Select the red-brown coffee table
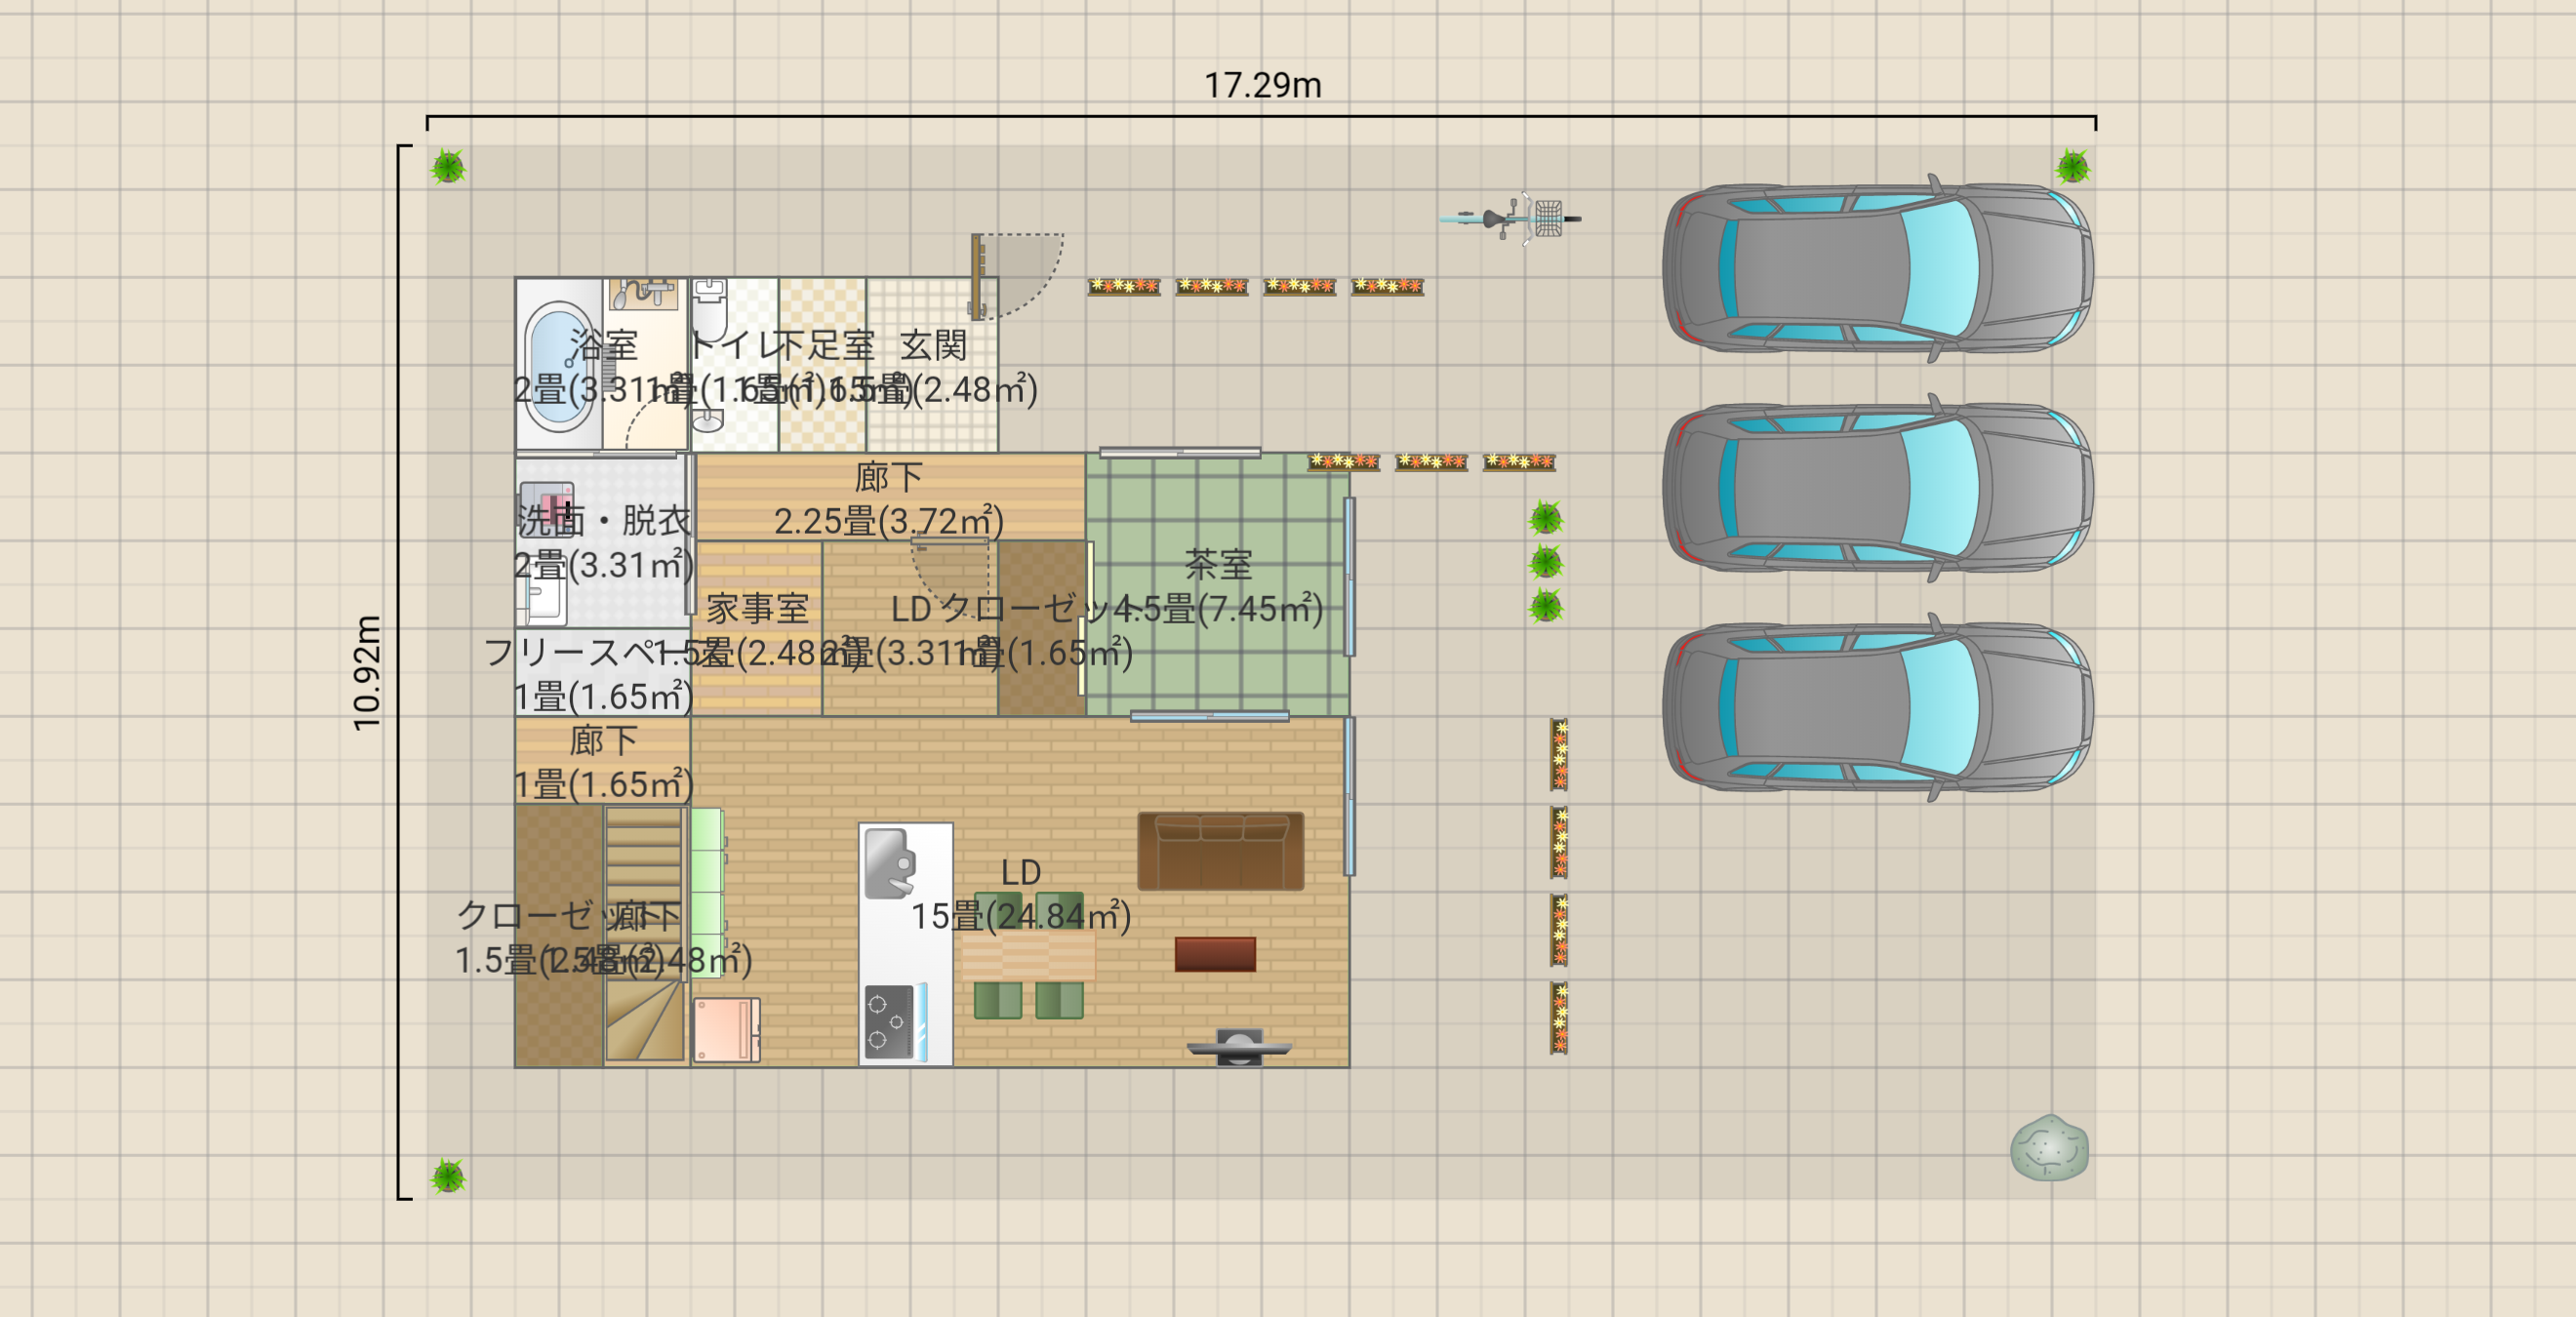This screenshot has width=2576, height=1317. (x=1215, y=954)
